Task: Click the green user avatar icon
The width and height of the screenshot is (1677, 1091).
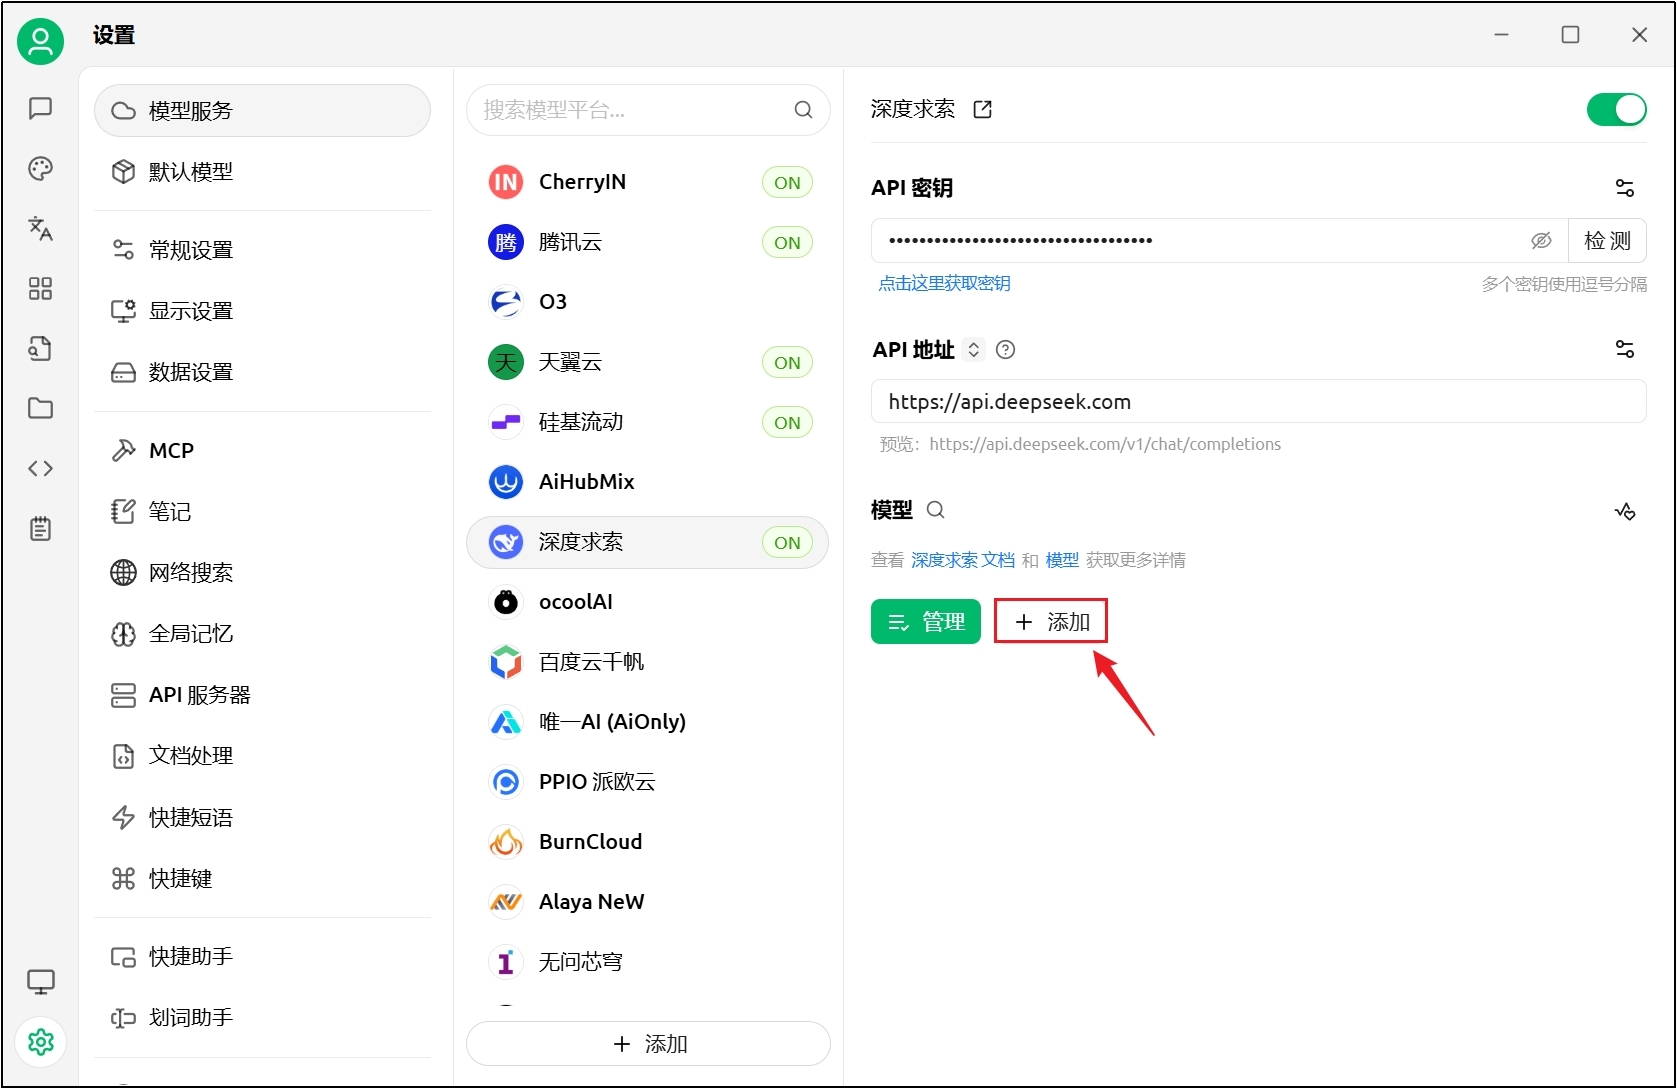Action: (40, 41)
